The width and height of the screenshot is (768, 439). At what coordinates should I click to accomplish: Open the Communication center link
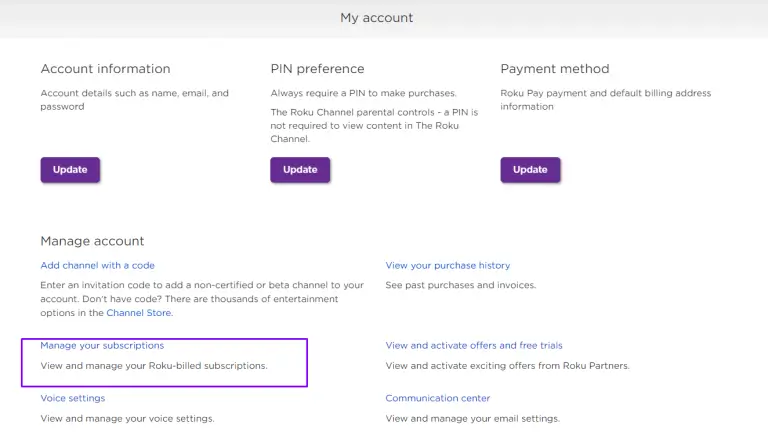pos(437,398)
